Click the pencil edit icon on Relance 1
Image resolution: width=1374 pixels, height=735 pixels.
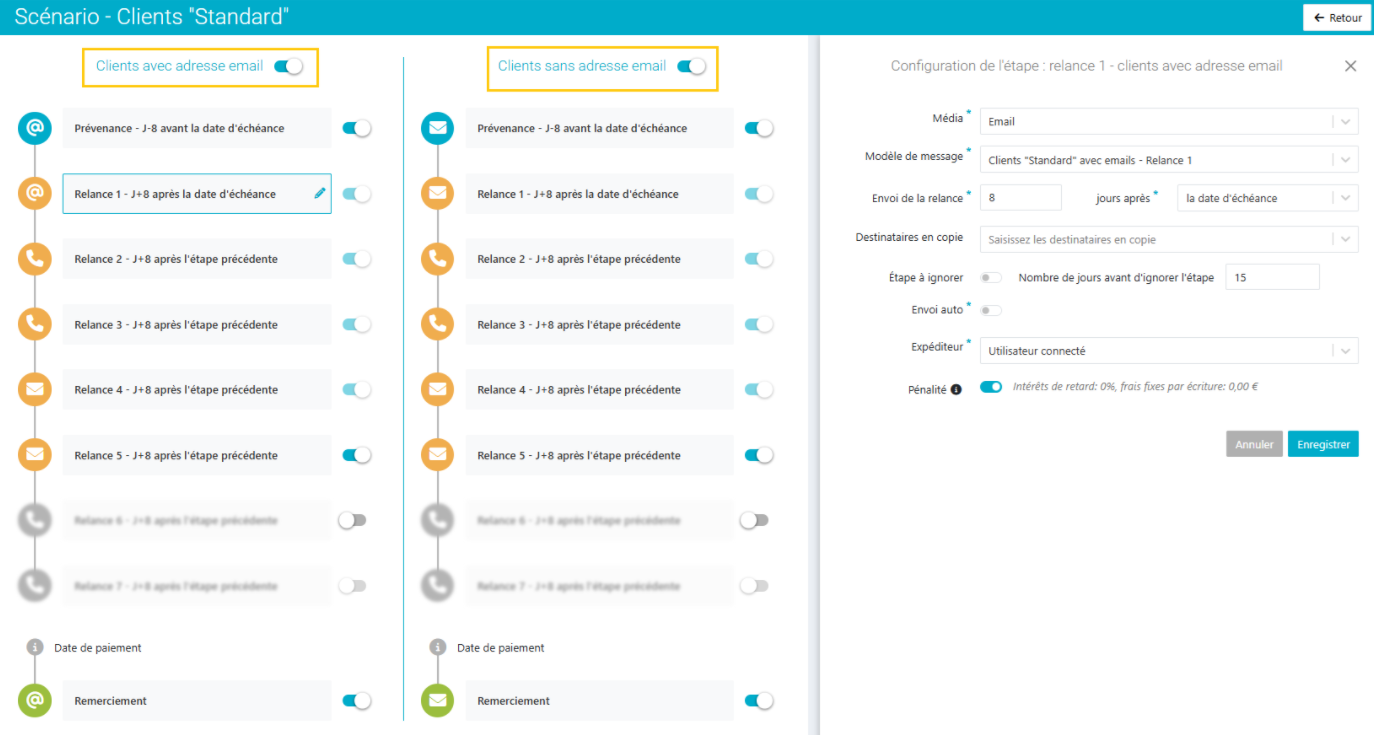pos(320,193)
